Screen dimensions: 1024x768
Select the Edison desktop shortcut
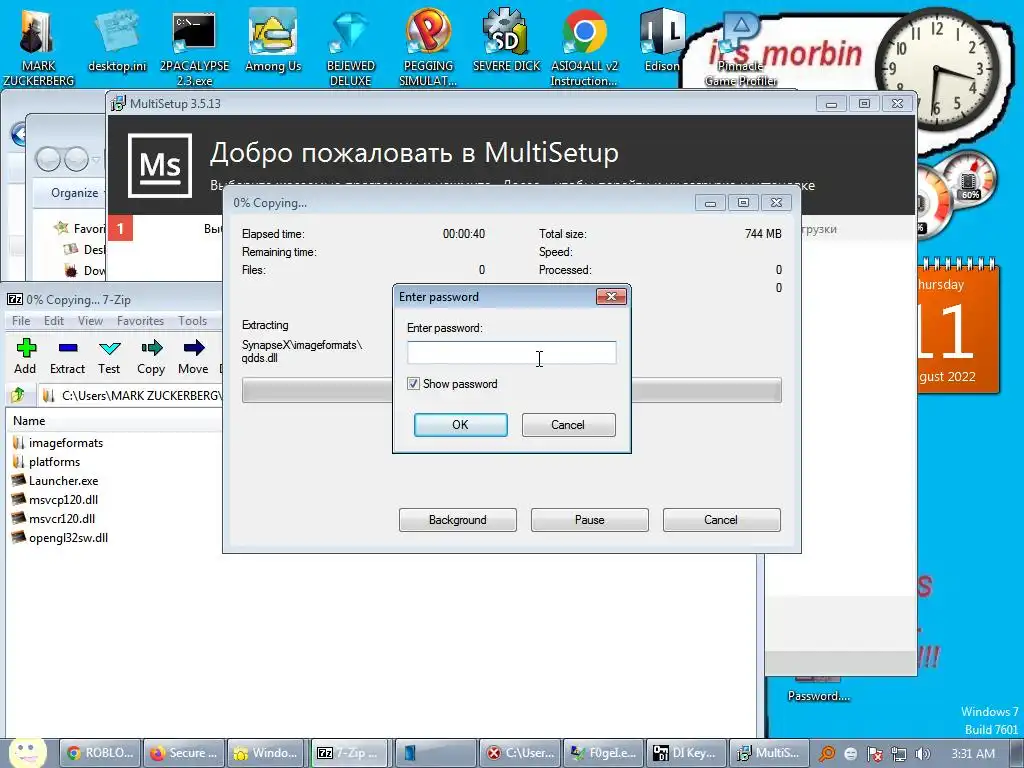click(662, 39)
